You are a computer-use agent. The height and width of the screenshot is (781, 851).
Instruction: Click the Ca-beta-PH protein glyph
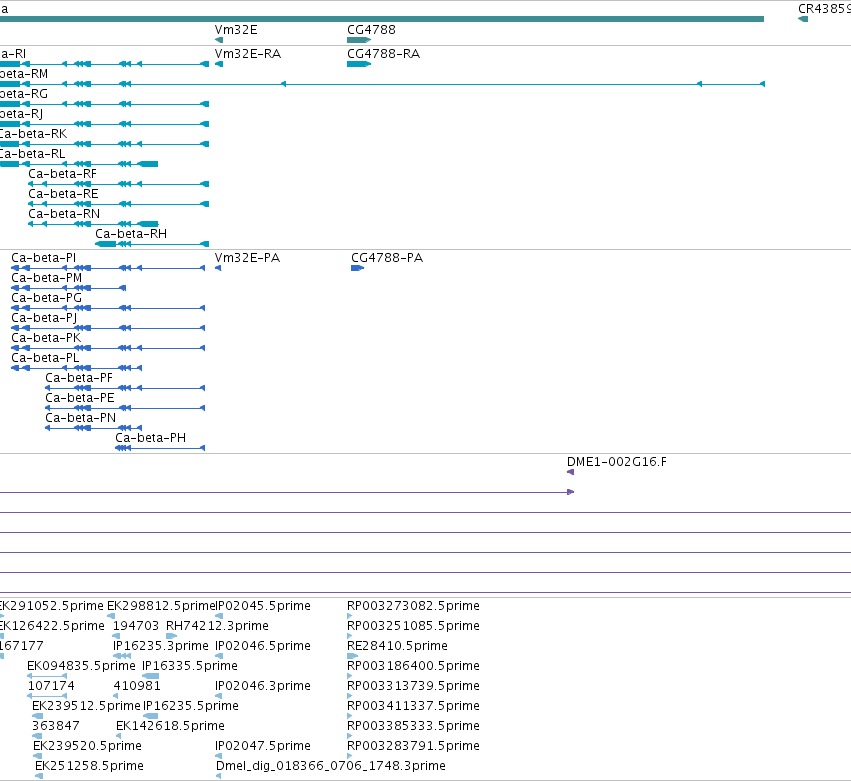160,448
